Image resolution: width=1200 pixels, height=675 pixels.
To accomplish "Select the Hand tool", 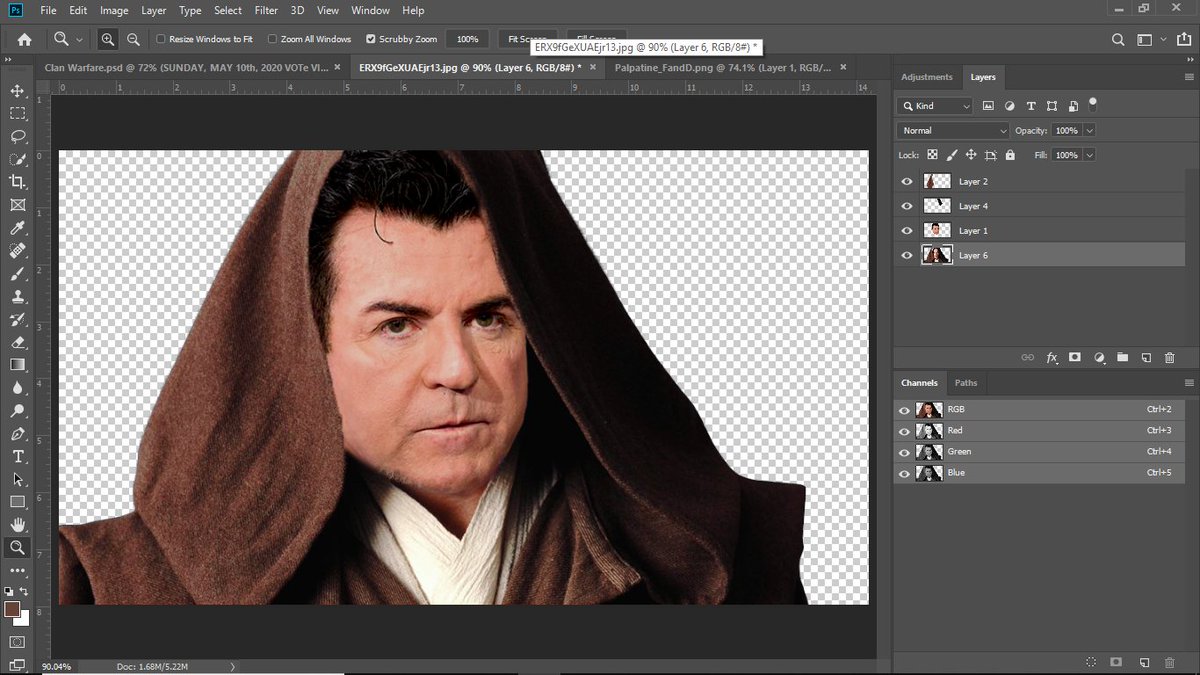I will (17, 525).
